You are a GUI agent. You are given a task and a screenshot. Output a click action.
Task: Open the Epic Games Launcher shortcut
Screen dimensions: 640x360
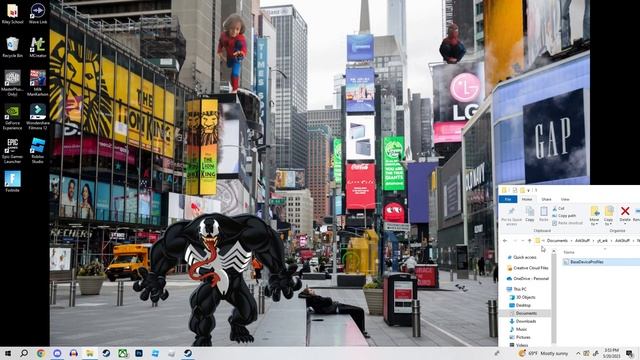pyautogui.click(x=12, y=151)
